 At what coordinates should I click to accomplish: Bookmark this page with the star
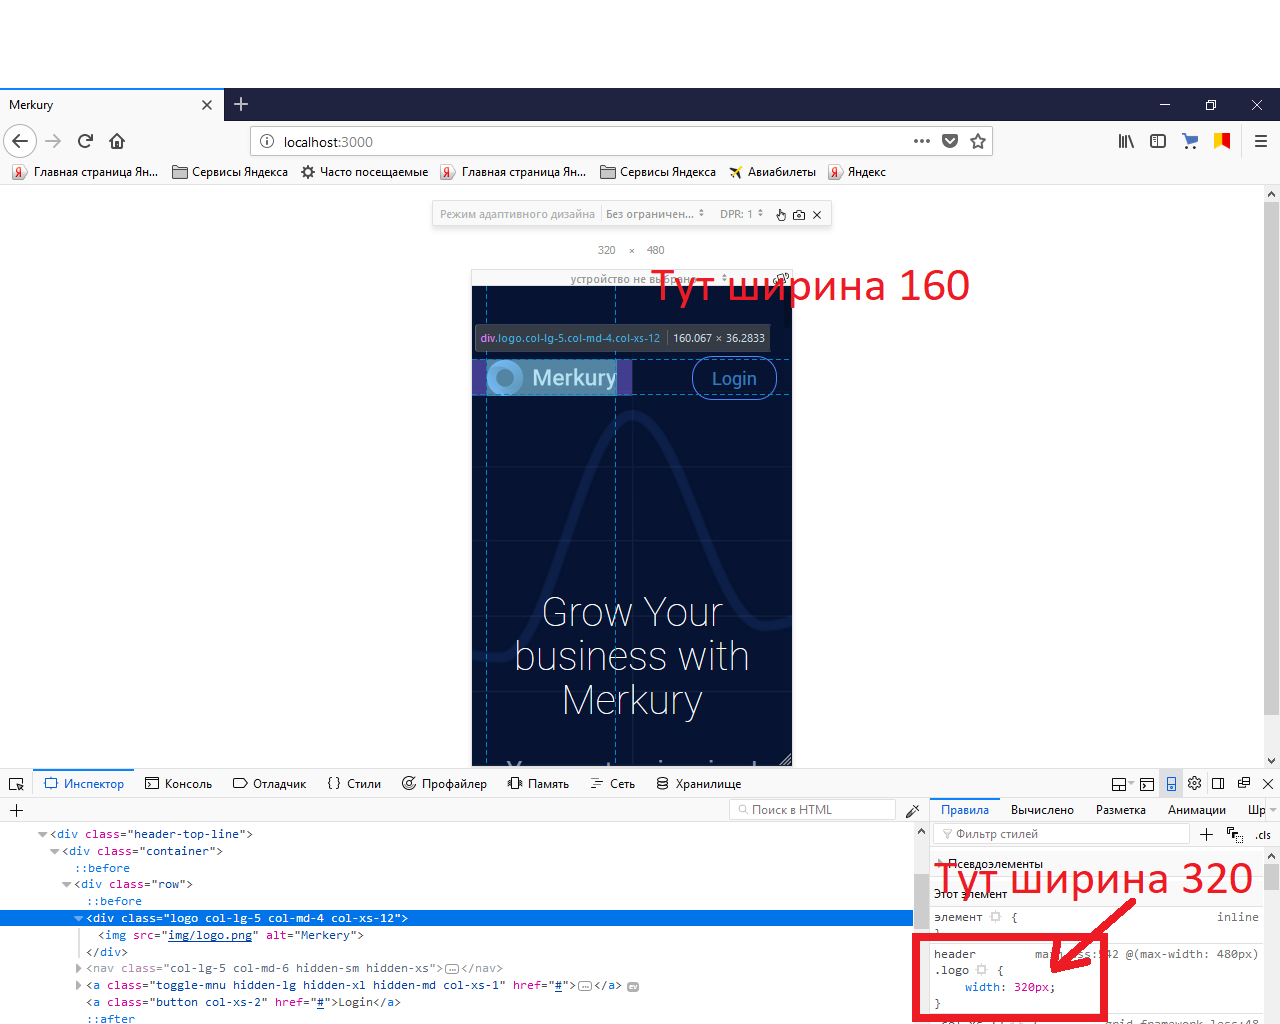tap(978, 141)
